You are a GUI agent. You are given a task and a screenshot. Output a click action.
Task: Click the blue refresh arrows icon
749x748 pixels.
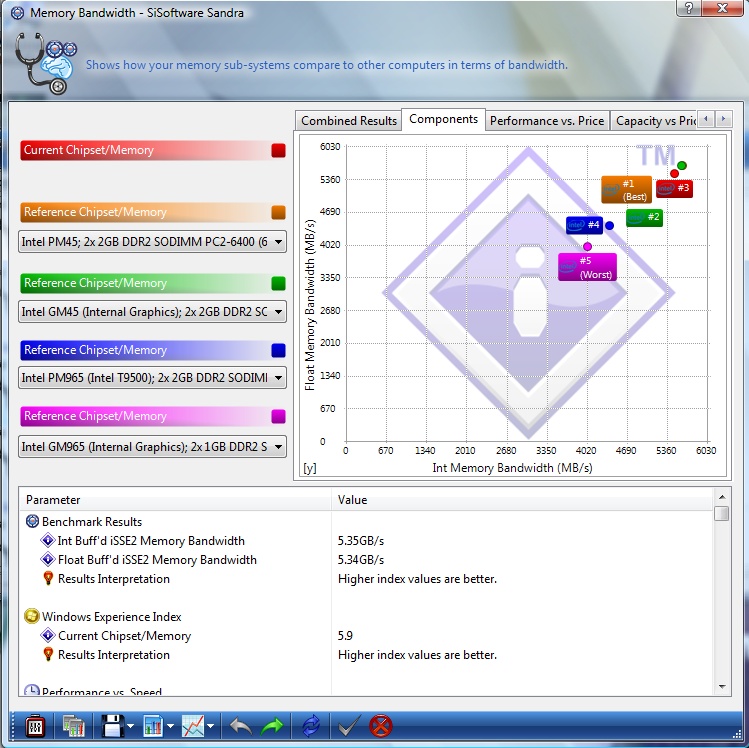coord(311,727)
